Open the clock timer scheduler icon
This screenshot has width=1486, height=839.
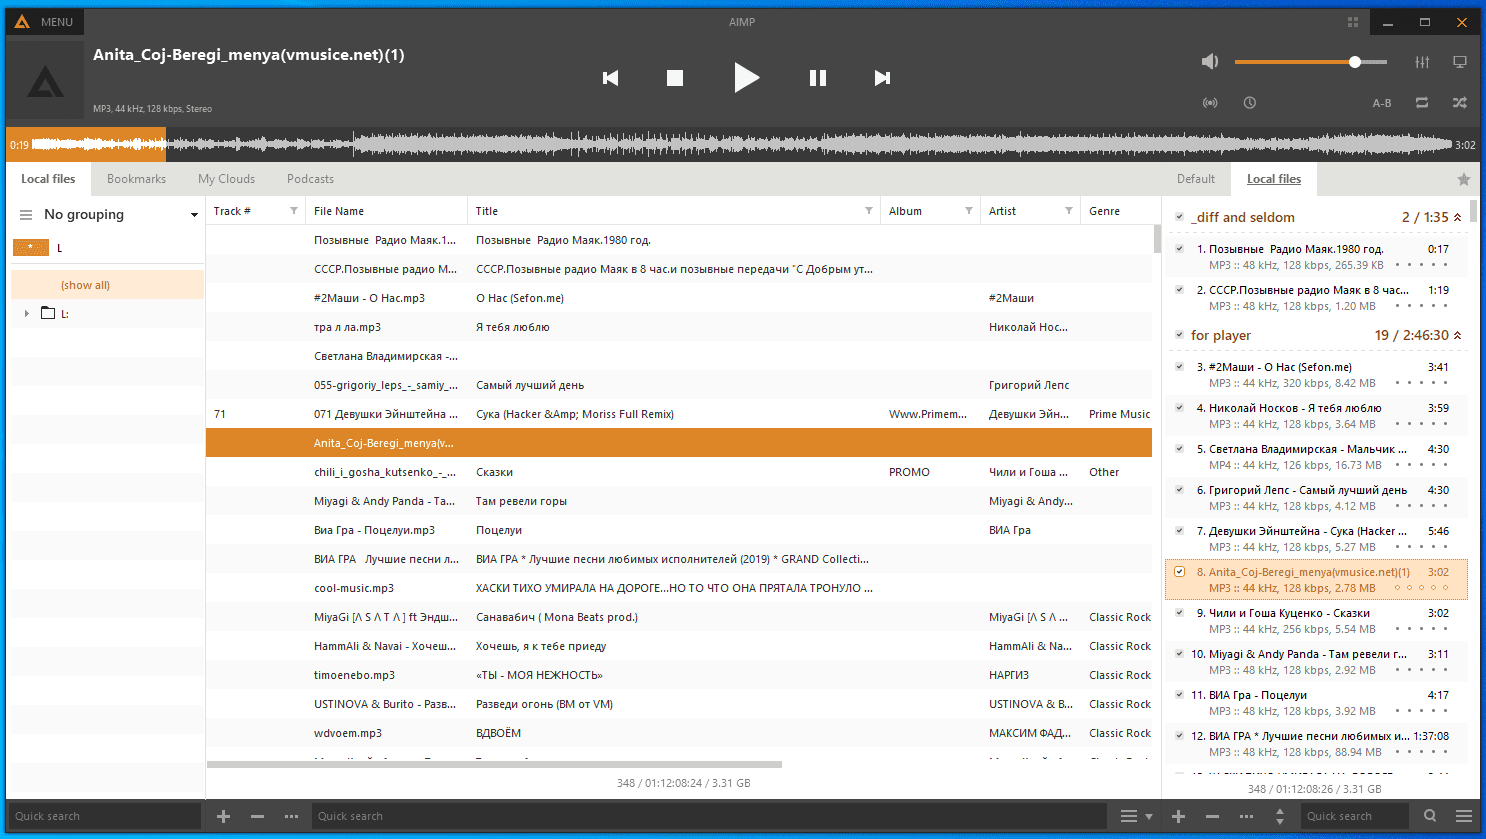click(x=1250, y=103)
